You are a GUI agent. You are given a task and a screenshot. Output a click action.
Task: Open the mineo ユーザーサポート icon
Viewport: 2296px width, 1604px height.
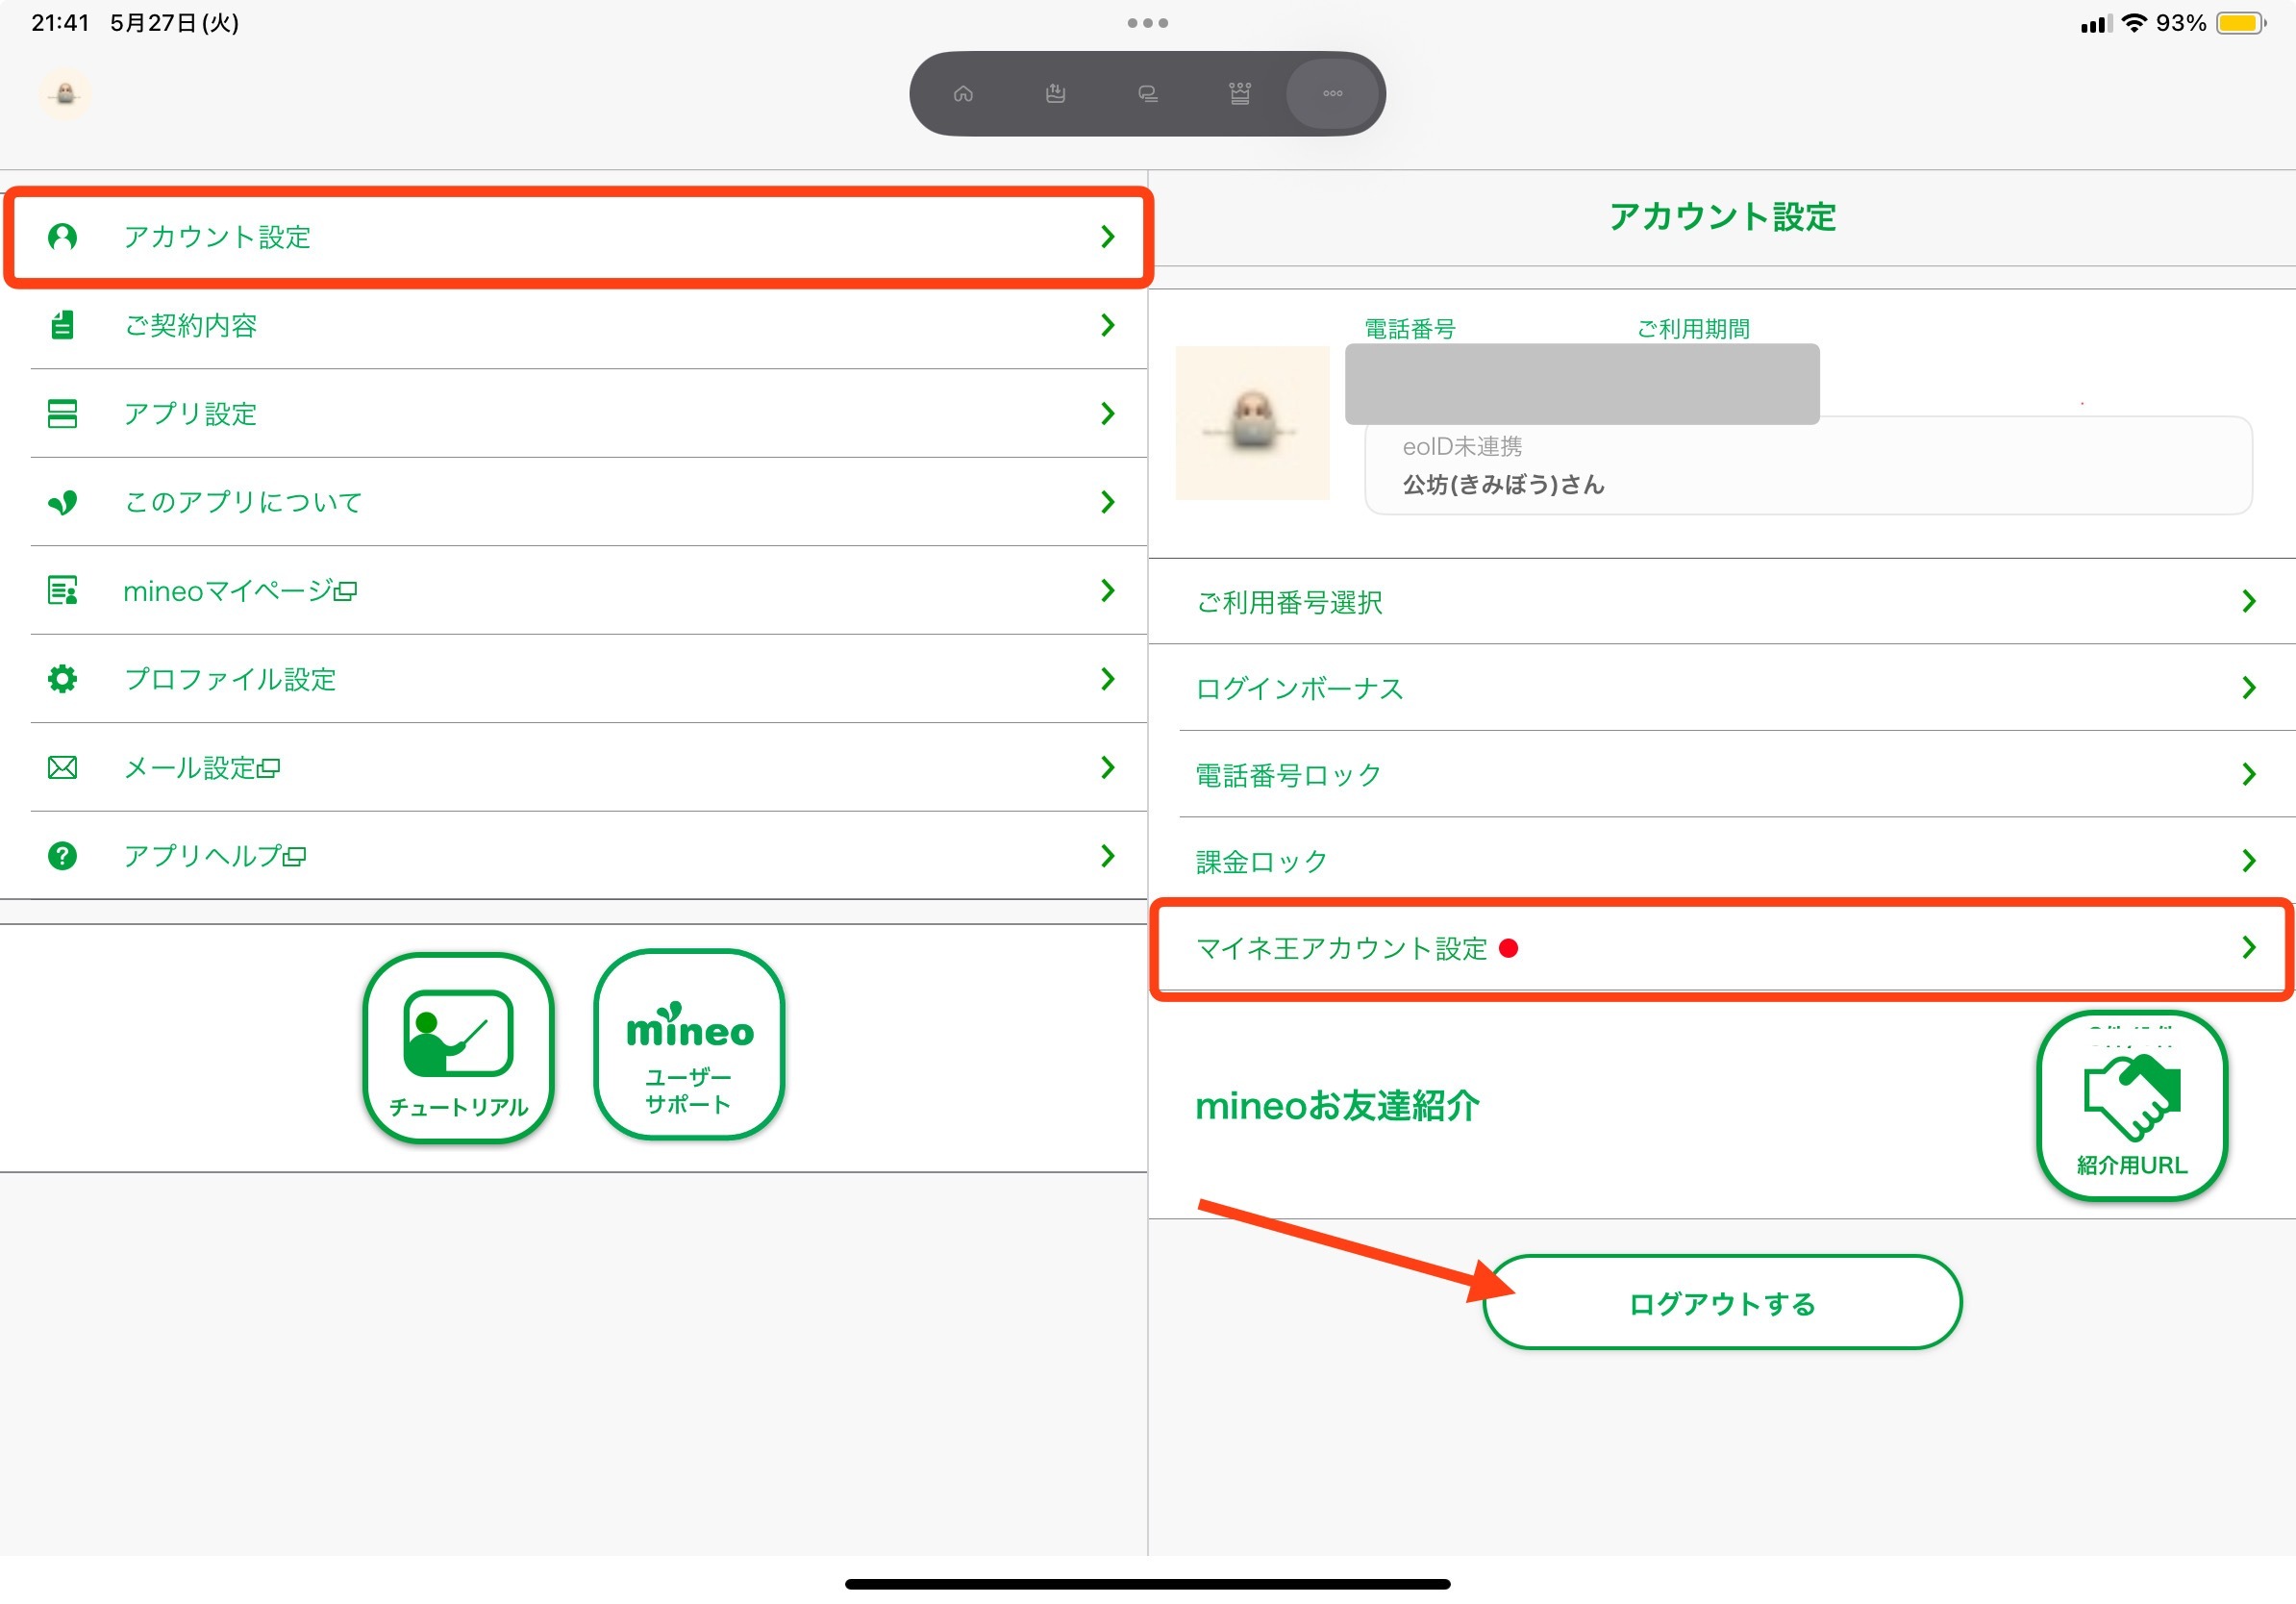689,1045
